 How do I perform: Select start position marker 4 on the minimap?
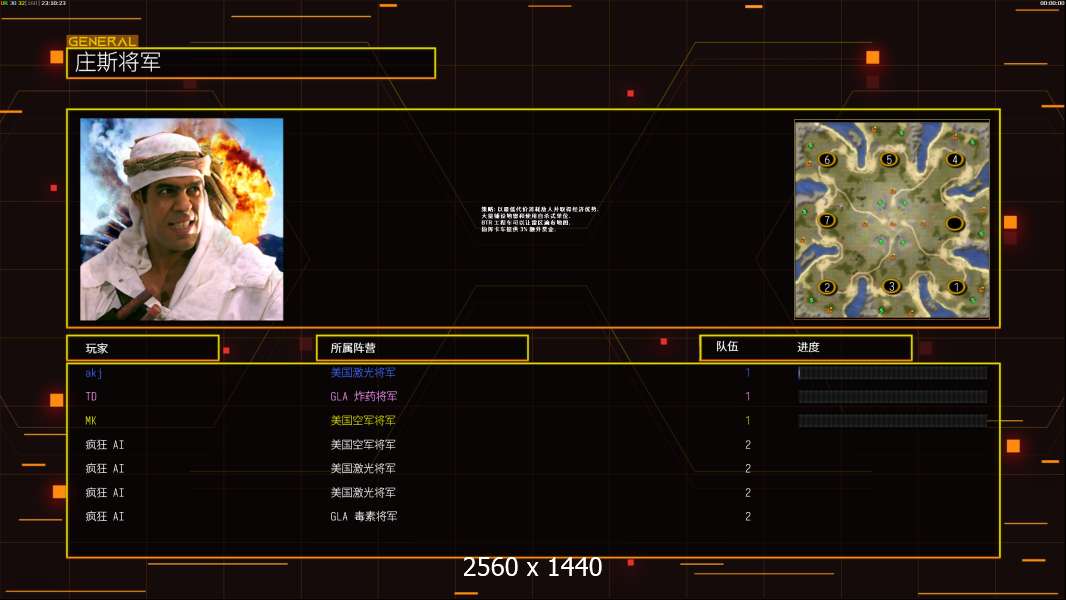[x=955, y=159]
